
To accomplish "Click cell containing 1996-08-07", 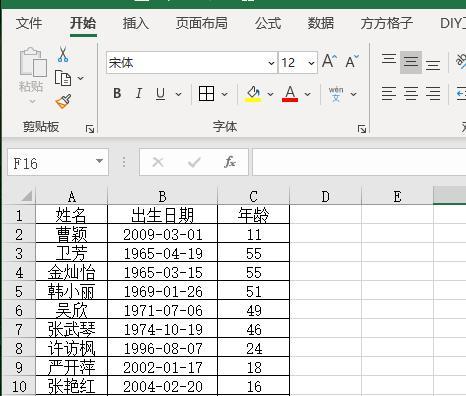I will coord(162,348).
